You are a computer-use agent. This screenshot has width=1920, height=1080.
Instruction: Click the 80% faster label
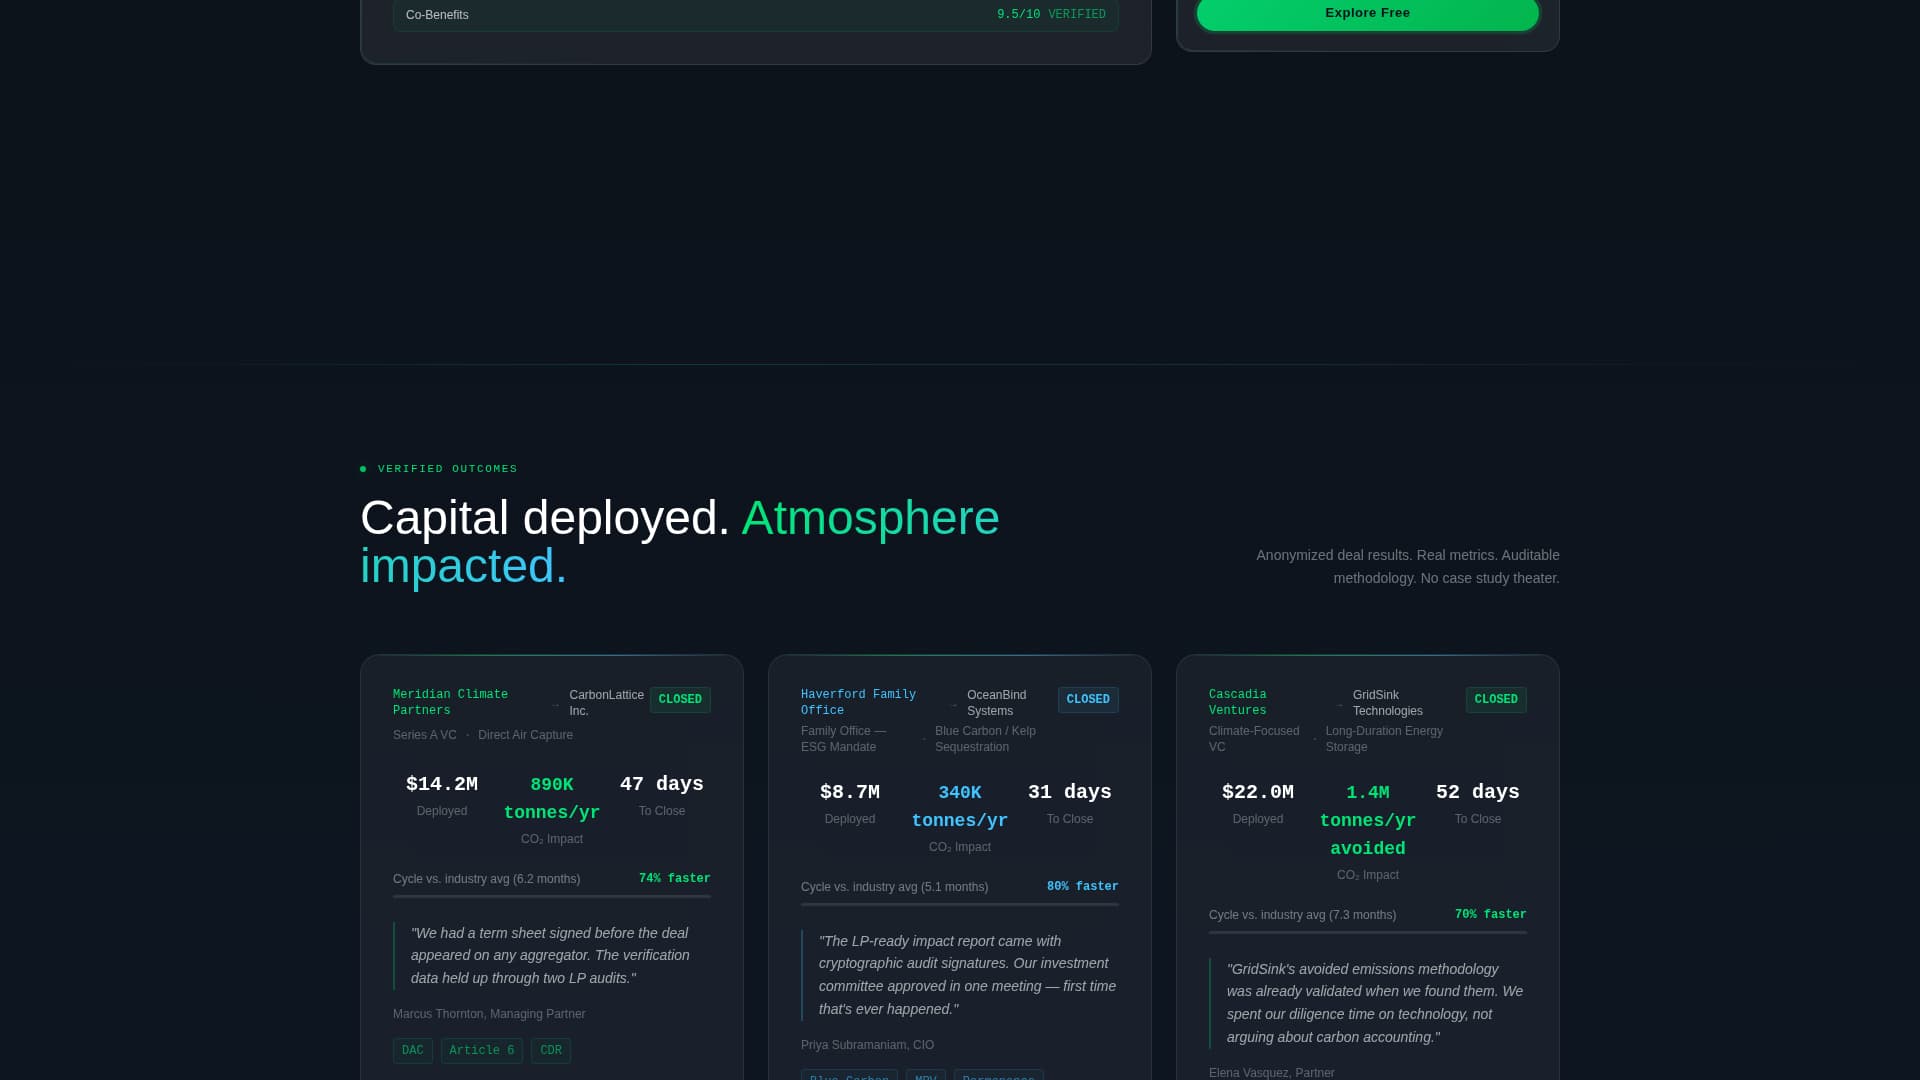coord(1083,887)
